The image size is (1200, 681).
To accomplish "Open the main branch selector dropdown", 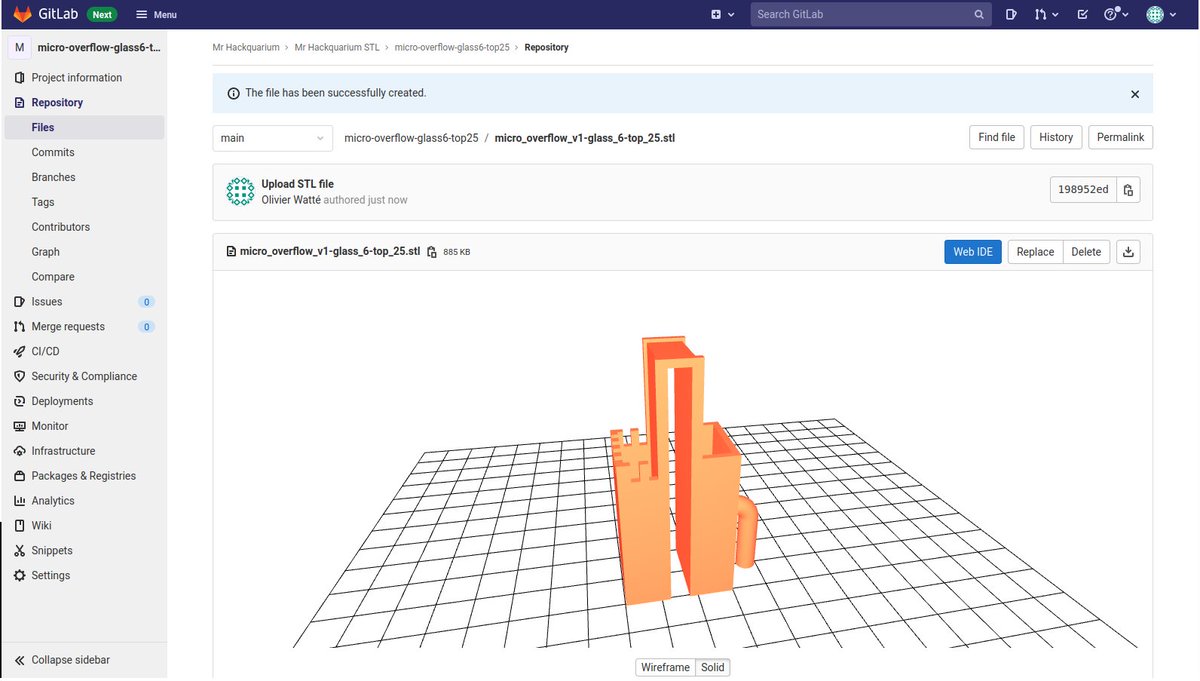I will (x=272, y=138).
